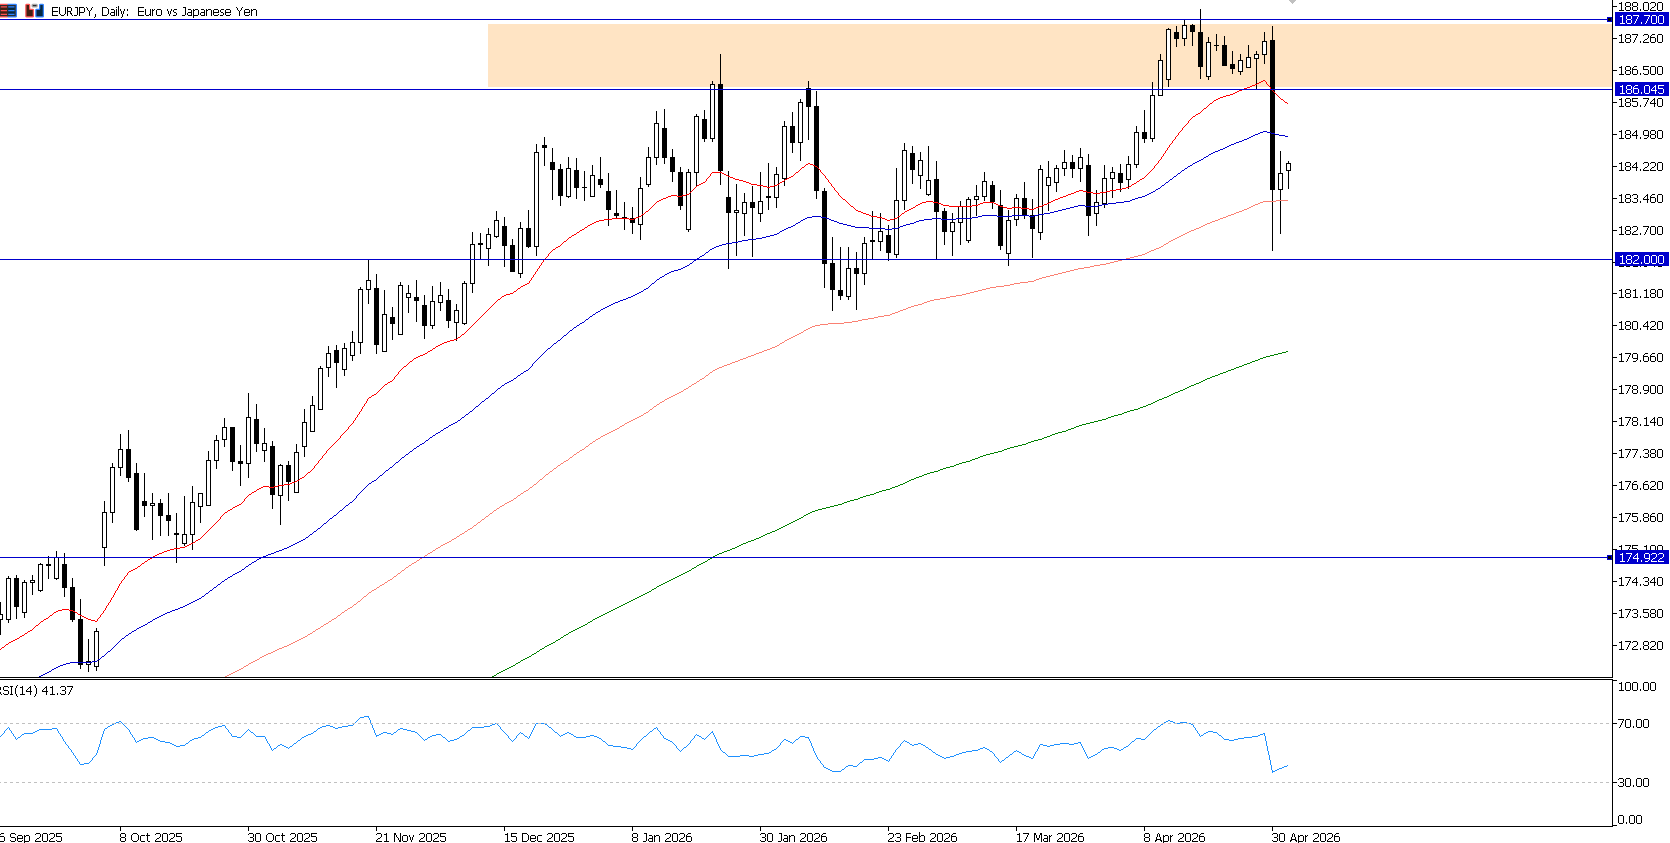Image resolution: width=1670 pixels, height=843 pixels.
Task: Click the 15 Dec 2025 date label
Action: coord(539,837)
